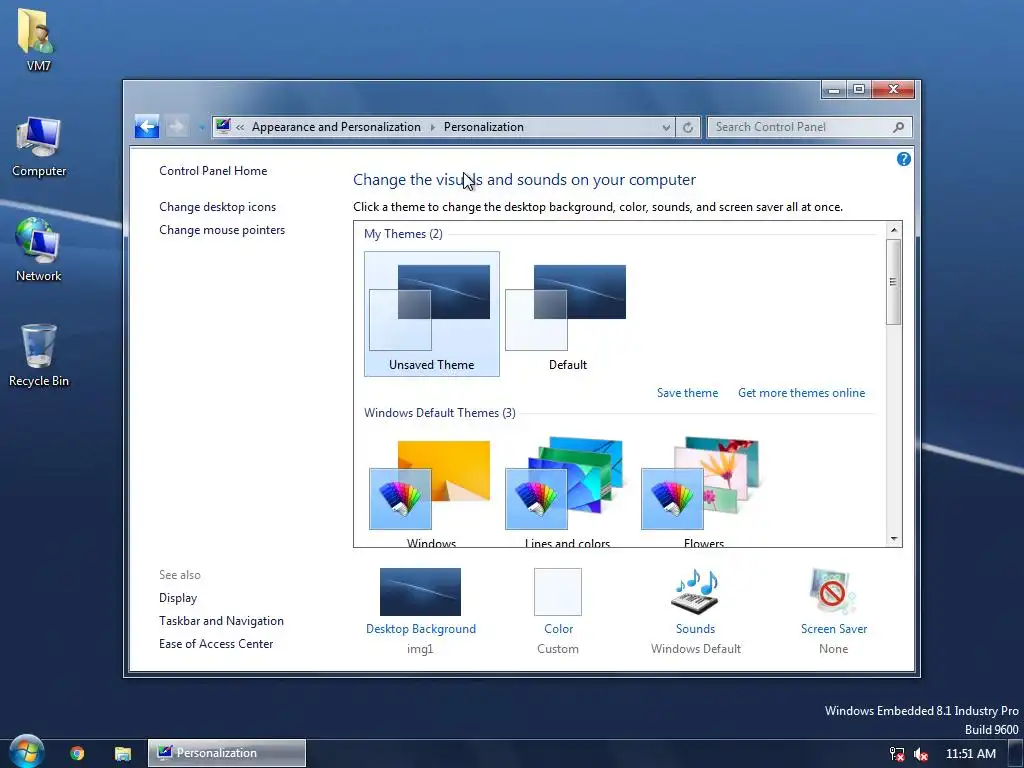Click the themes list scroll up arrow
The width and height of the screenshot is (1024, 768).
[894, 230]
